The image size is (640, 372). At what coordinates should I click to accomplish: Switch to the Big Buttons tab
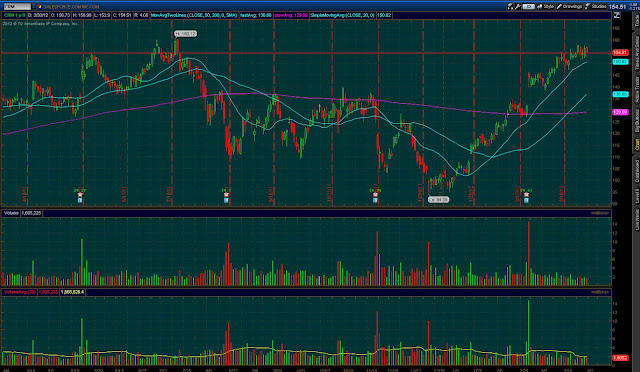tap(636, 120)
